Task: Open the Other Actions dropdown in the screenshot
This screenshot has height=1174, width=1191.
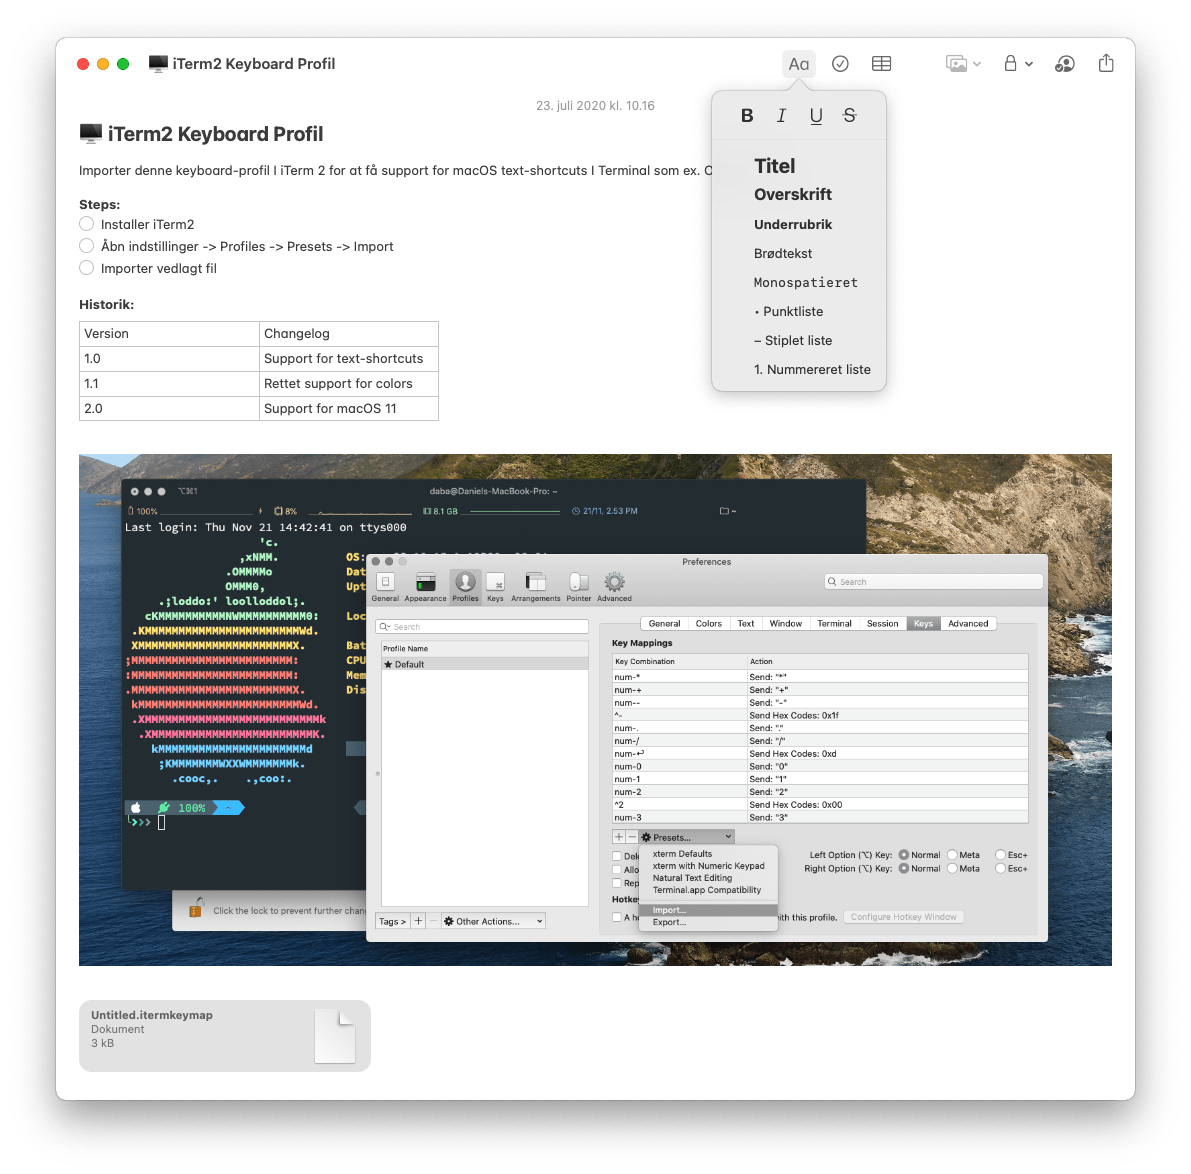Action: [493, 921]
